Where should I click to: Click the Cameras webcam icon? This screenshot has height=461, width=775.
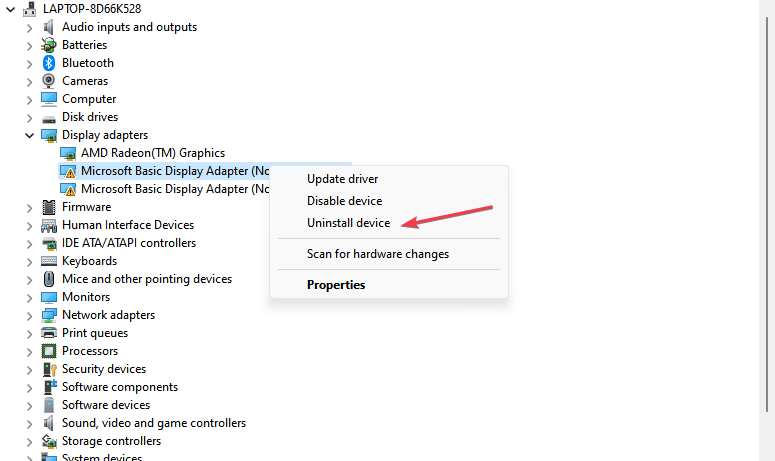(x=48, y=81)
